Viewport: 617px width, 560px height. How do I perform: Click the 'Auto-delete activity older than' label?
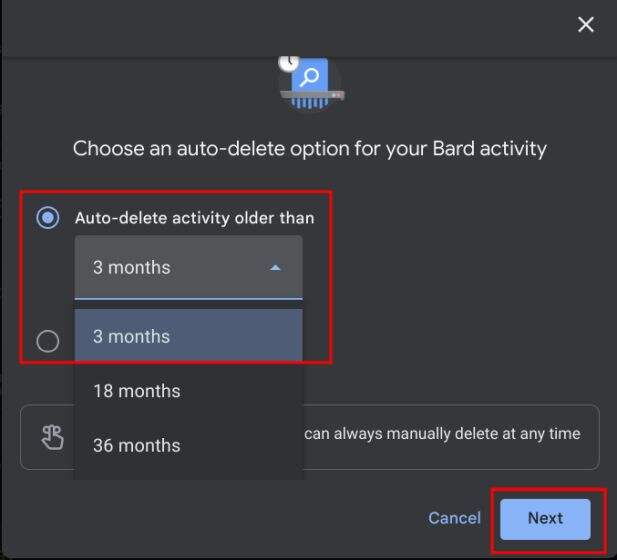coord(194,217)
